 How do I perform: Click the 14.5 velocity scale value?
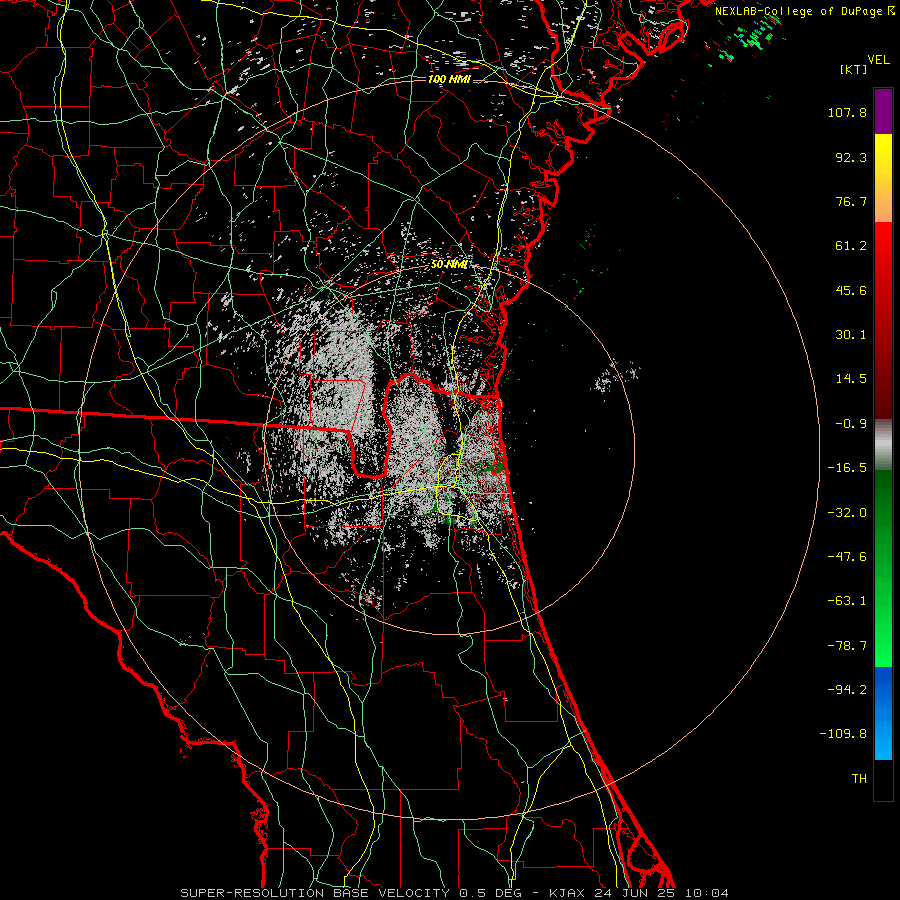coord(851,379)
